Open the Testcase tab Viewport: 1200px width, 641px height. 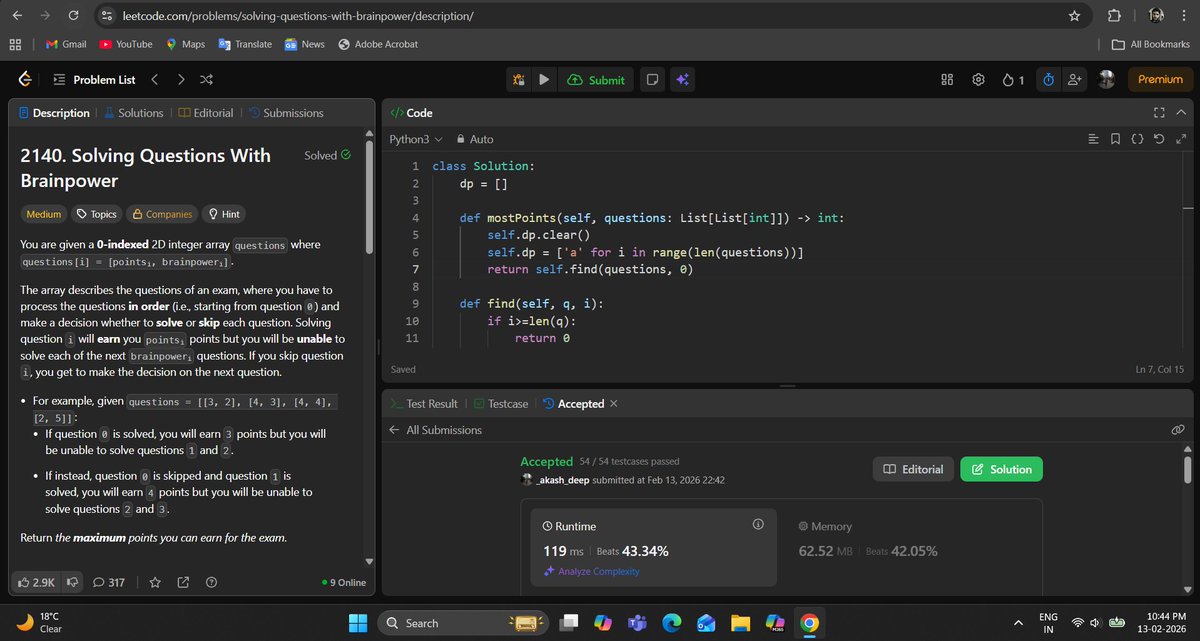click(499, 404)
